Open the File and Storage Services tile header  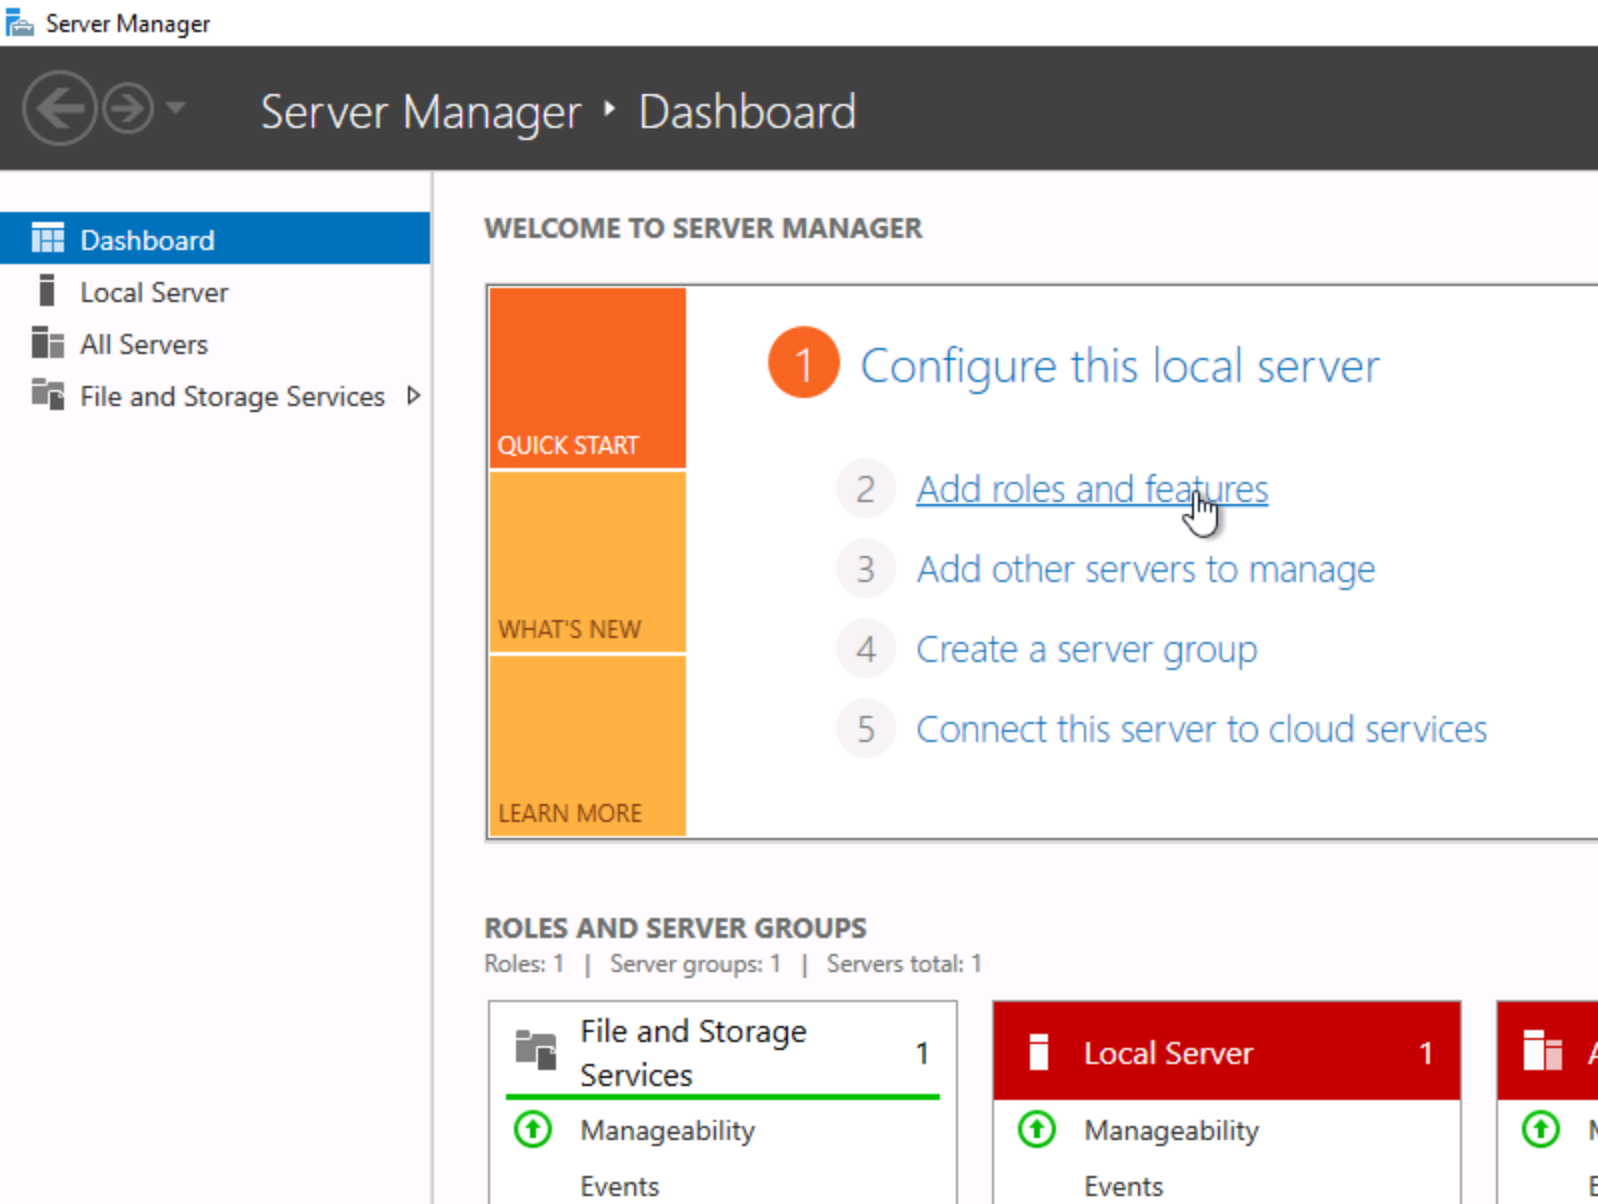click(723, 1051)
